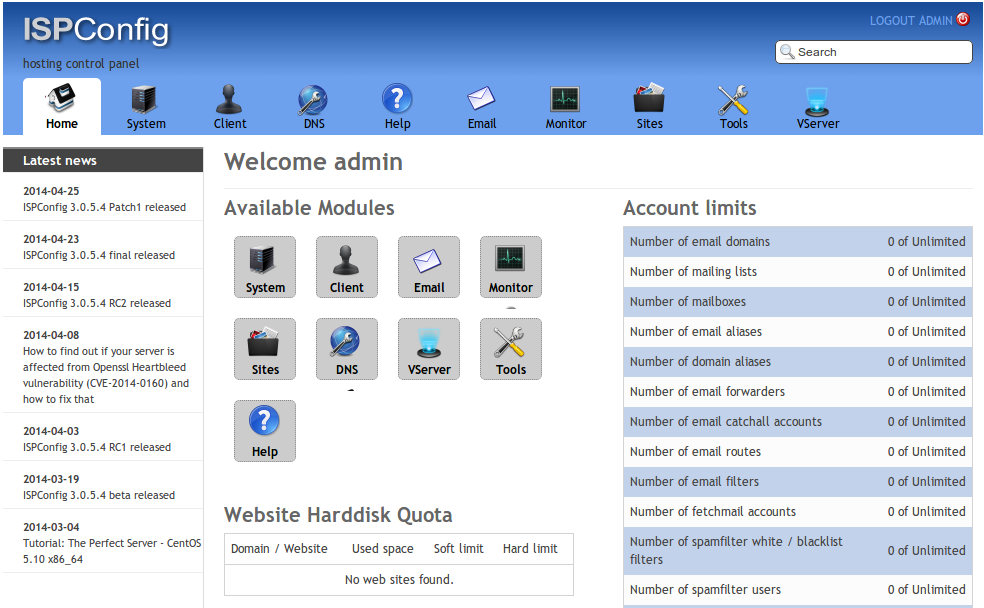Screen dimensions: 984x608
Task: Go to the Client tab in top navigation
Action: pyautogui.click(x=230, y=107)
